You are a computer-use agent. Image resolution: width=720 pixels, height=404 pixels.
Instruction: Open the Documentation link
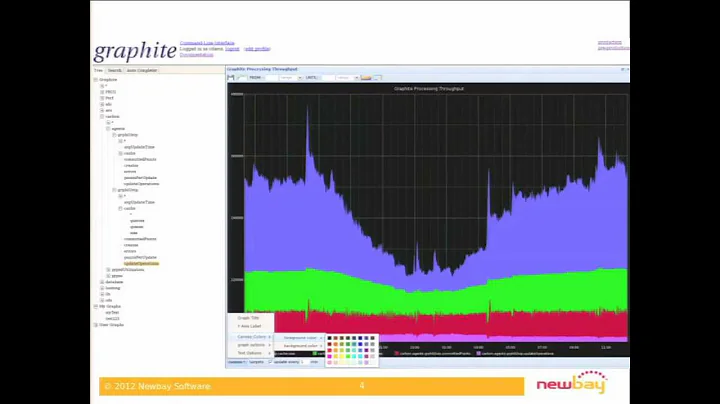(197, 55)
